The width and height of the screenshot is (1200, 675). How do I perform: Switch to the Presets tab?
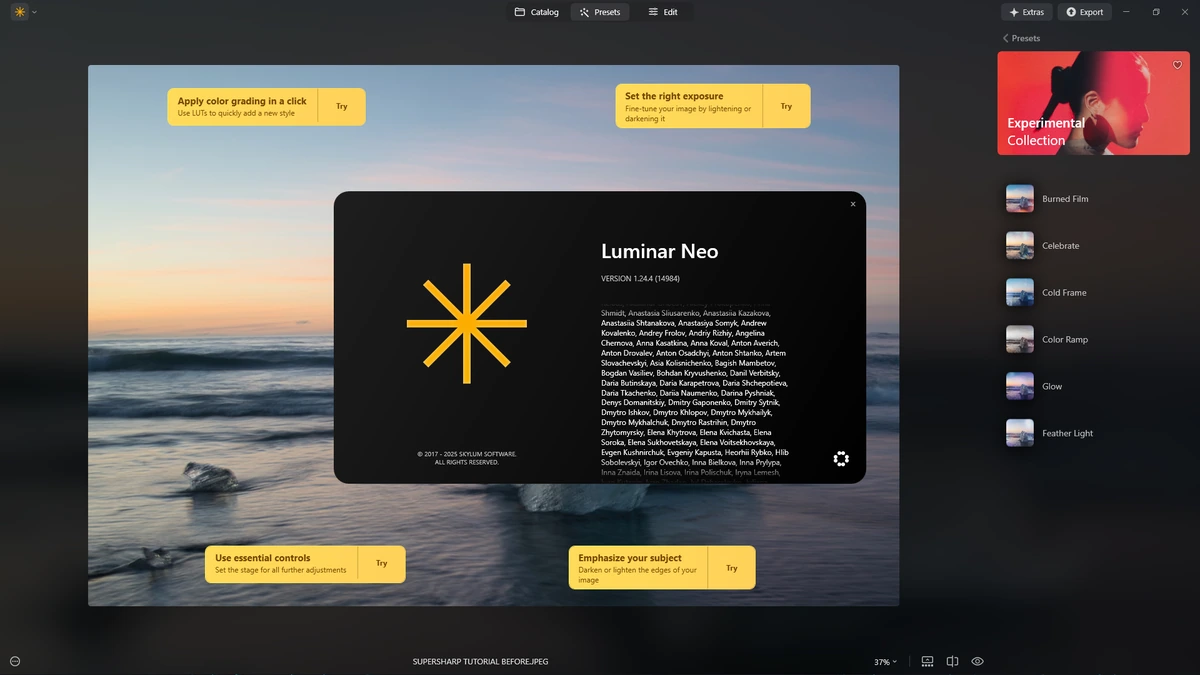[x=600, y=12]
